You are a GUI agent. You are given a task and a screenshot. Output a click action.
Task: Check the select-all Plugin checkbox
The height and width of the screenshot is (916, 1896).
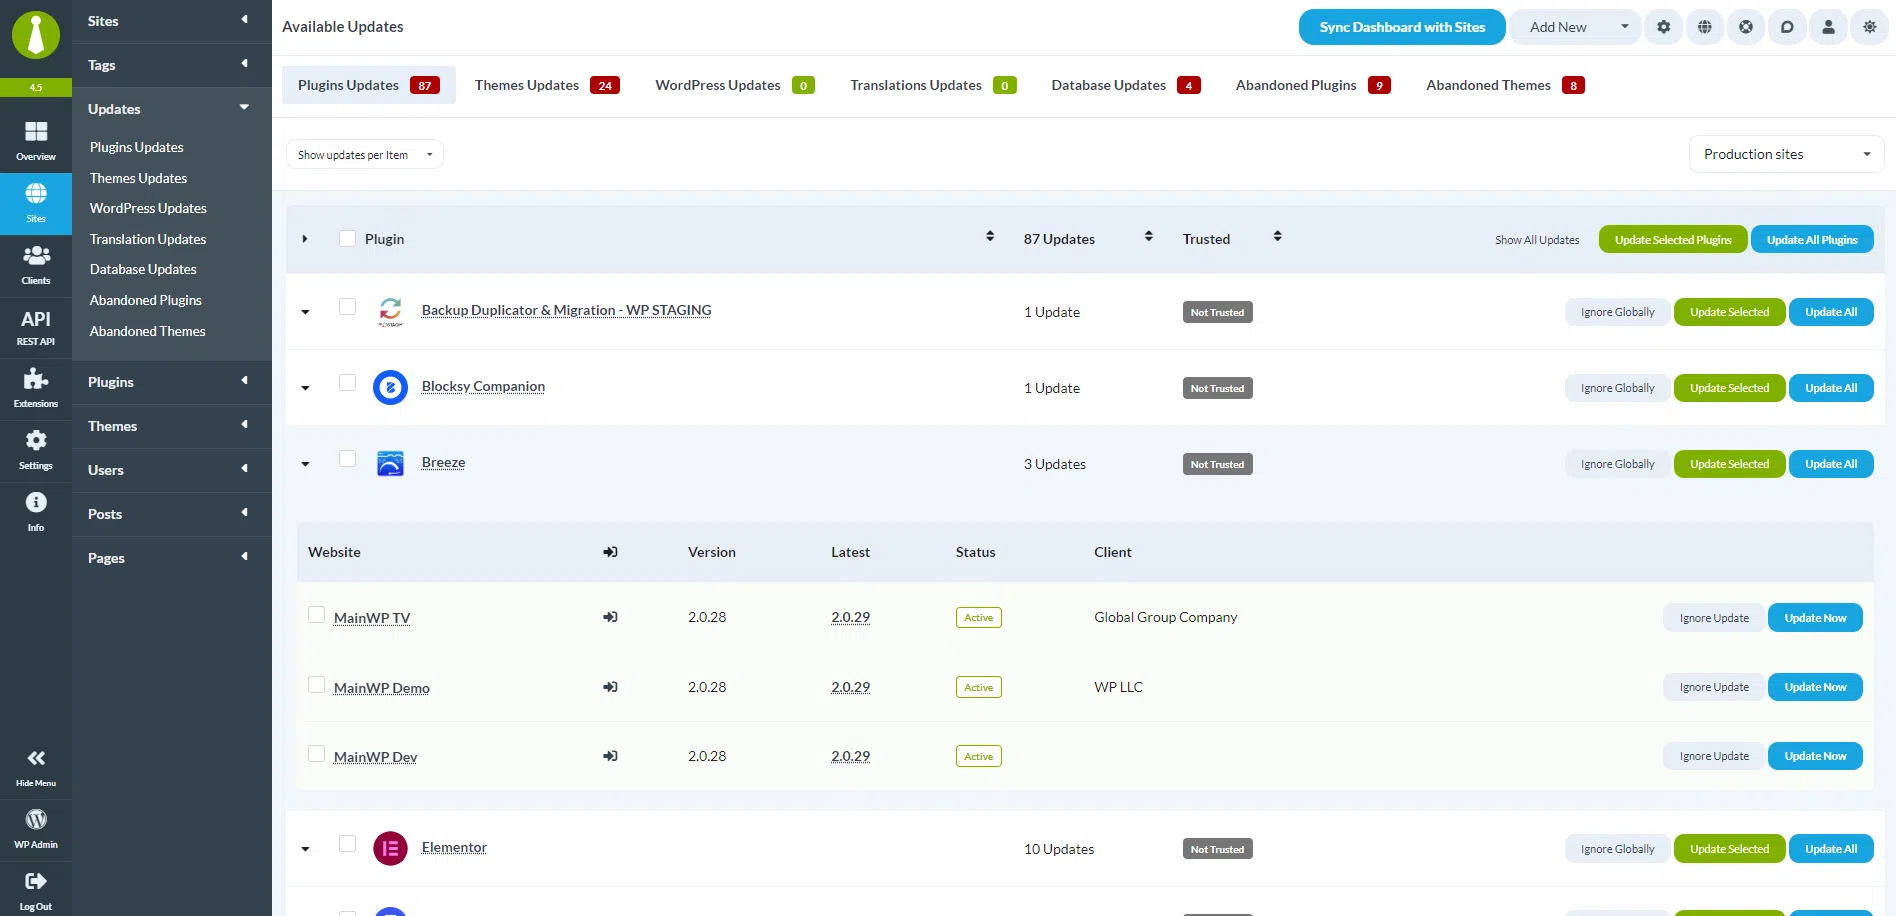pyautogui.click(x=347, y=239)
